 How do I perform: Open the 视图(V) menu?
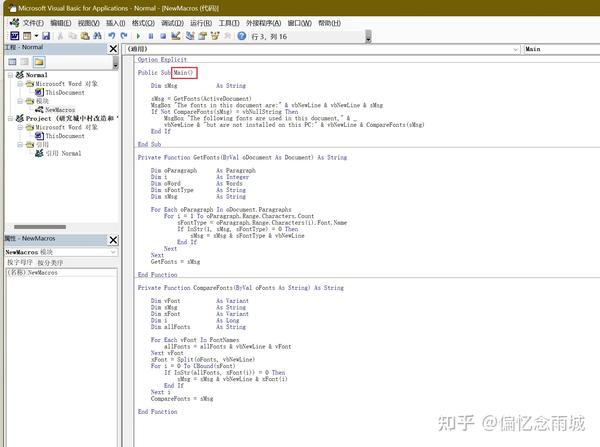click(89, 23)
